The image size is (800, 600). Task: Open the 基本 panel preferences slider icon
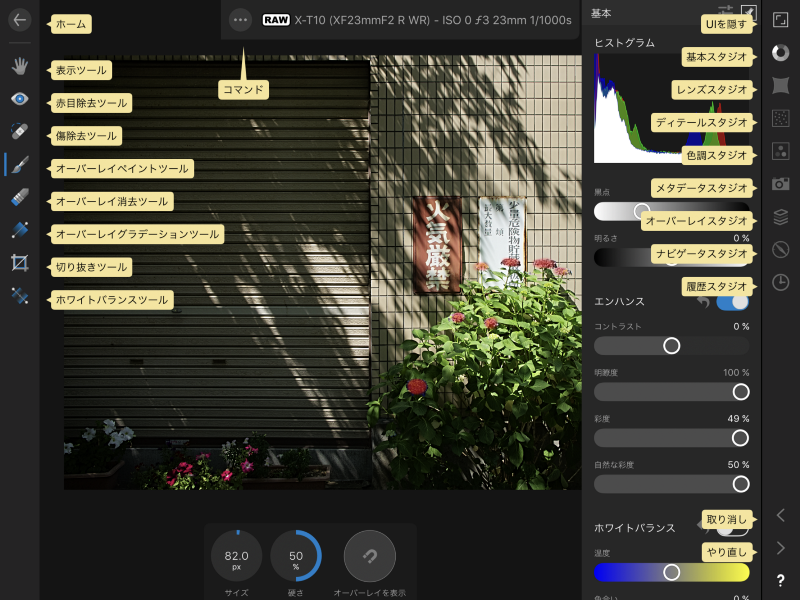pos(726,10)
